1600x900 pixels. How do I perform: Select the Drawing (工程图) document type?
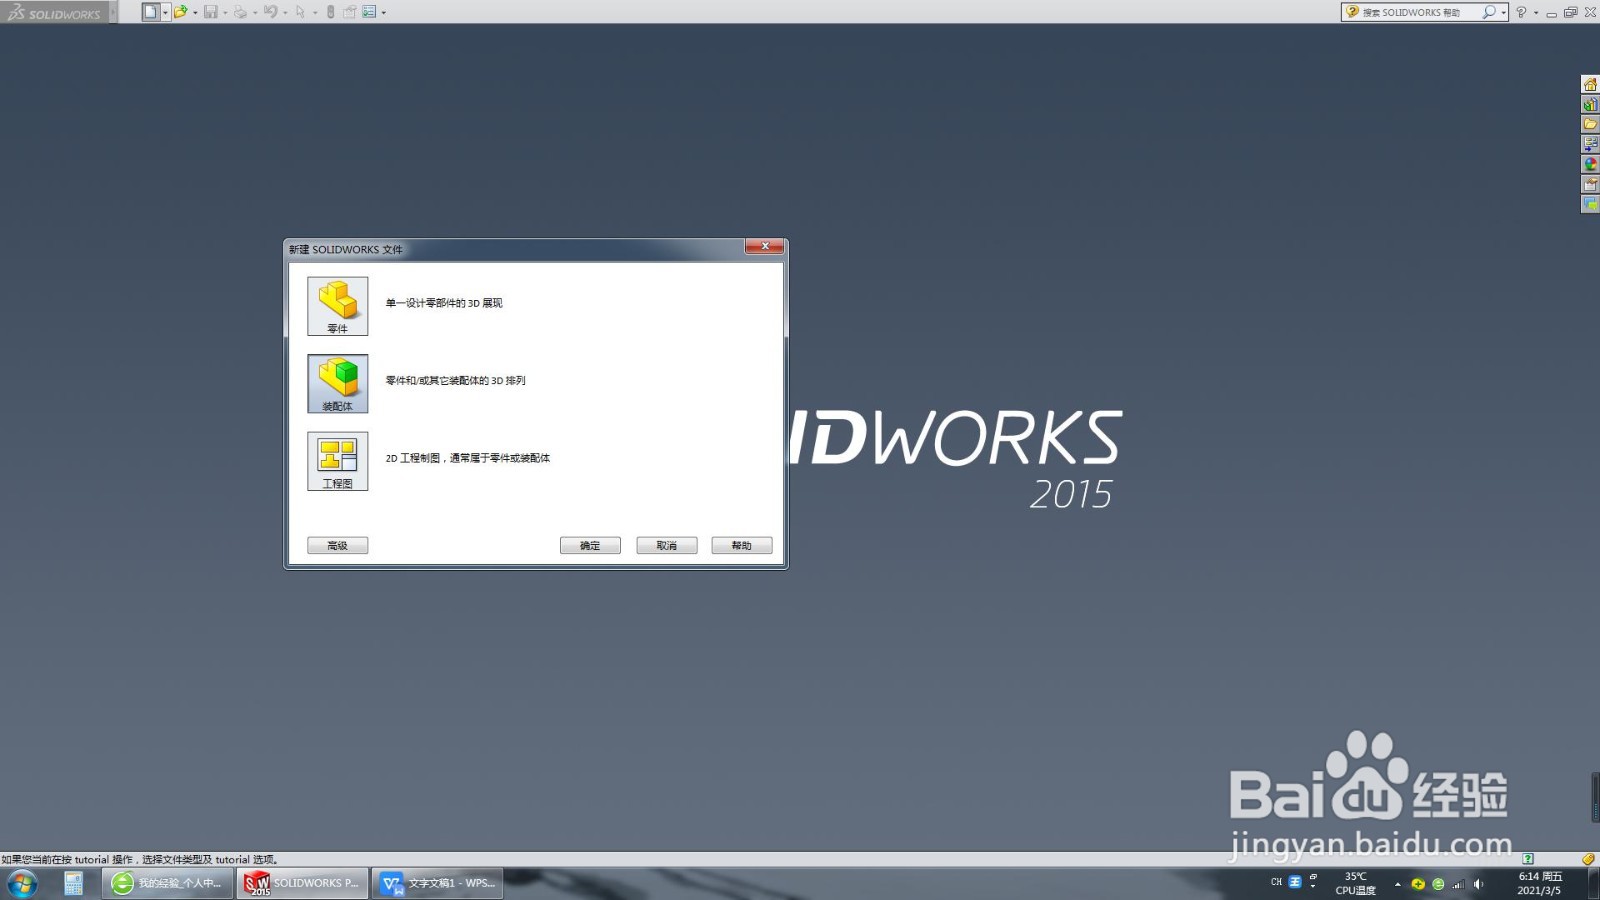coord(337,461)
